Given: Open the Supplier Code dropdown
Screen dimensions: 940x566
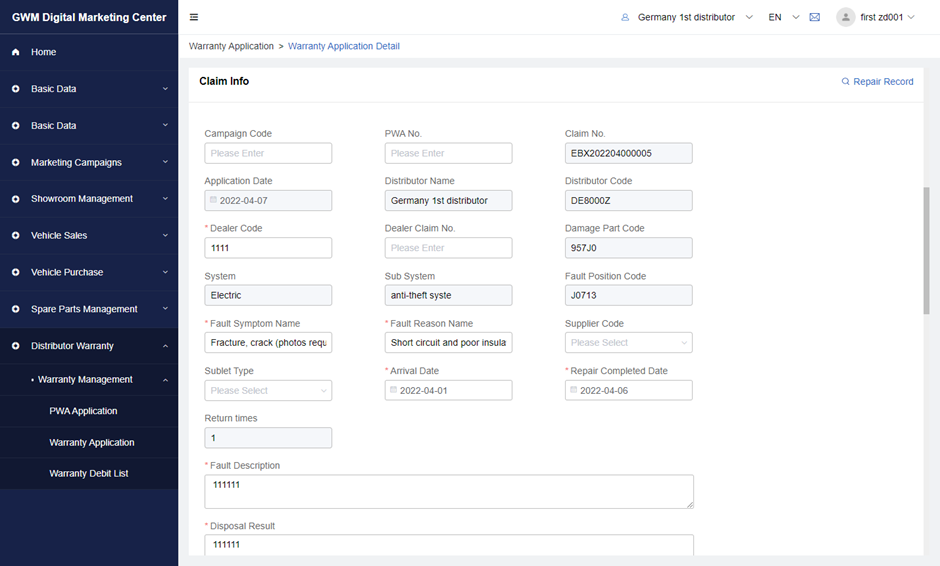Looking at the screenshot, I should (628, 343).
